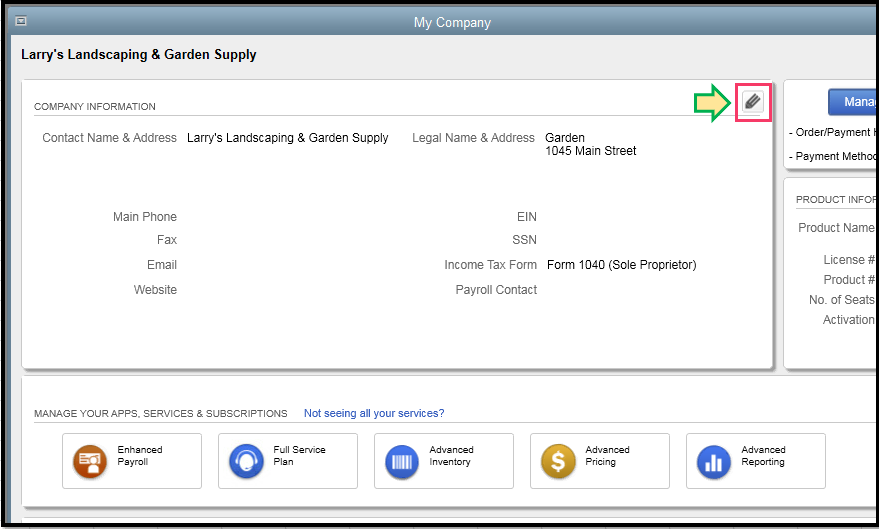879x529 pixels.
Task: Click the pencil edit icon for Company Information
Action: 752,101
